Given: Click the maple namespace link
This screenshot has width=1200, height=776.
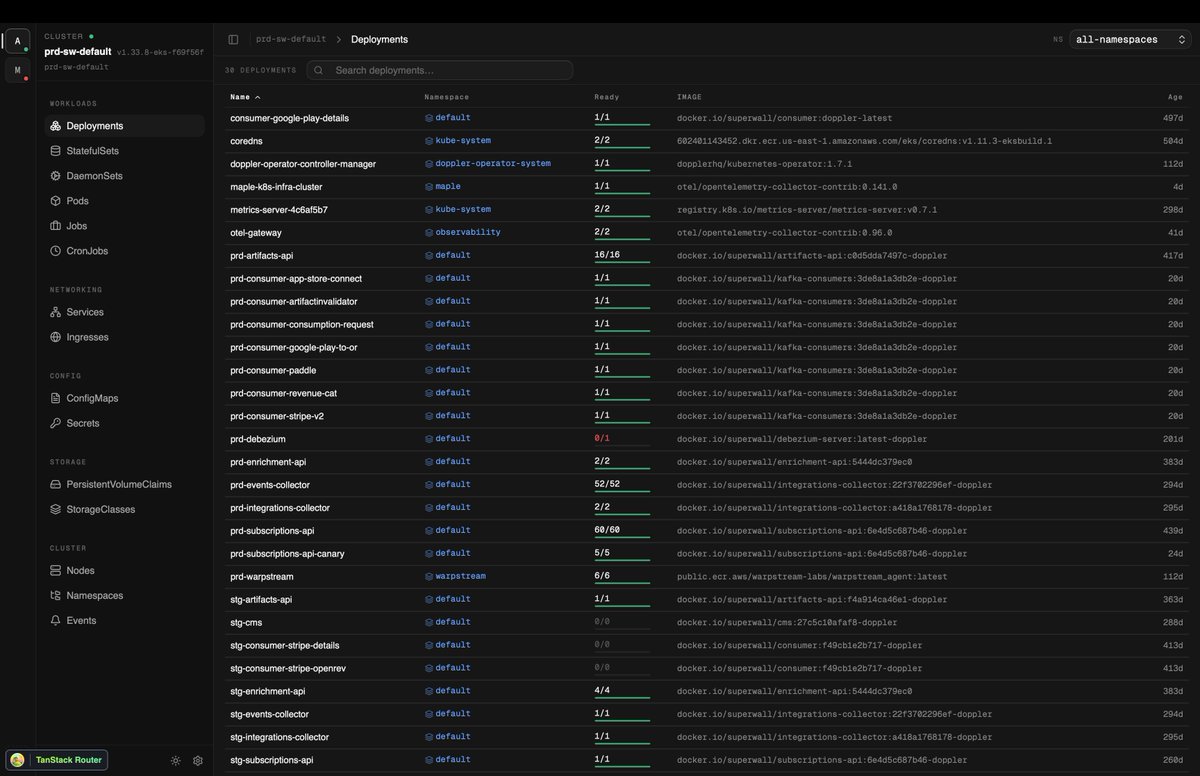Looking at the screenshot, I should coord(448,187).
